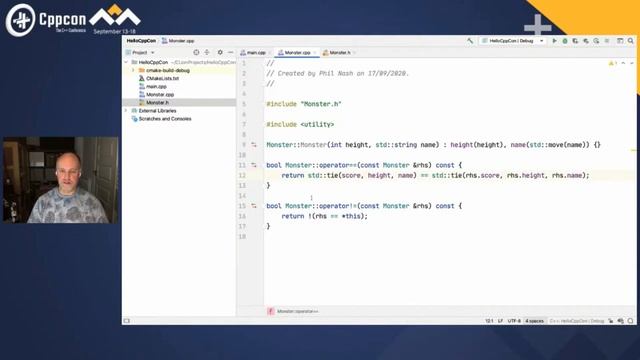Click gutter navigation icon on line 9
Viewport: 640px width, 360px height.
pos(254,145)
